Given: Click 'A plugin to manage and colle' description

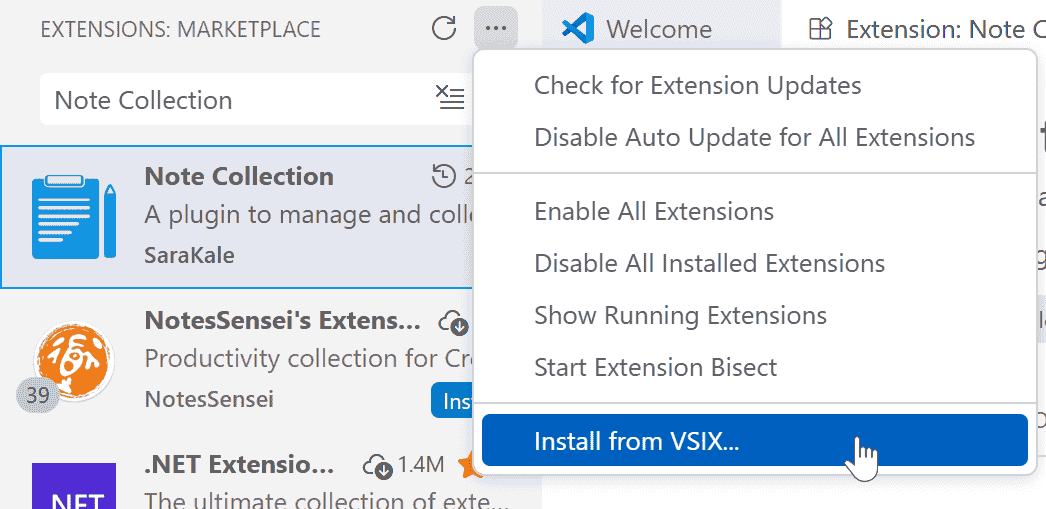Looking at the screenshot, I should tap(309, 215).
